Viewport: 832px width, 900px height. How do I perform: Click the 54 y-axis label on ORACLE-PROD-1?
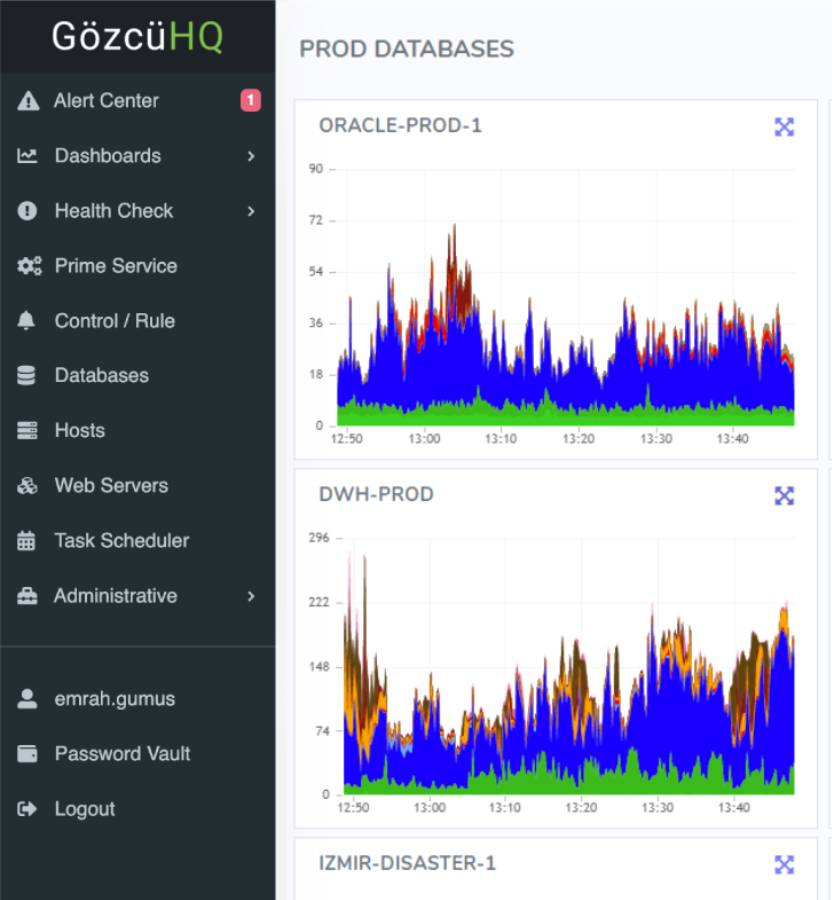point(316,271)
